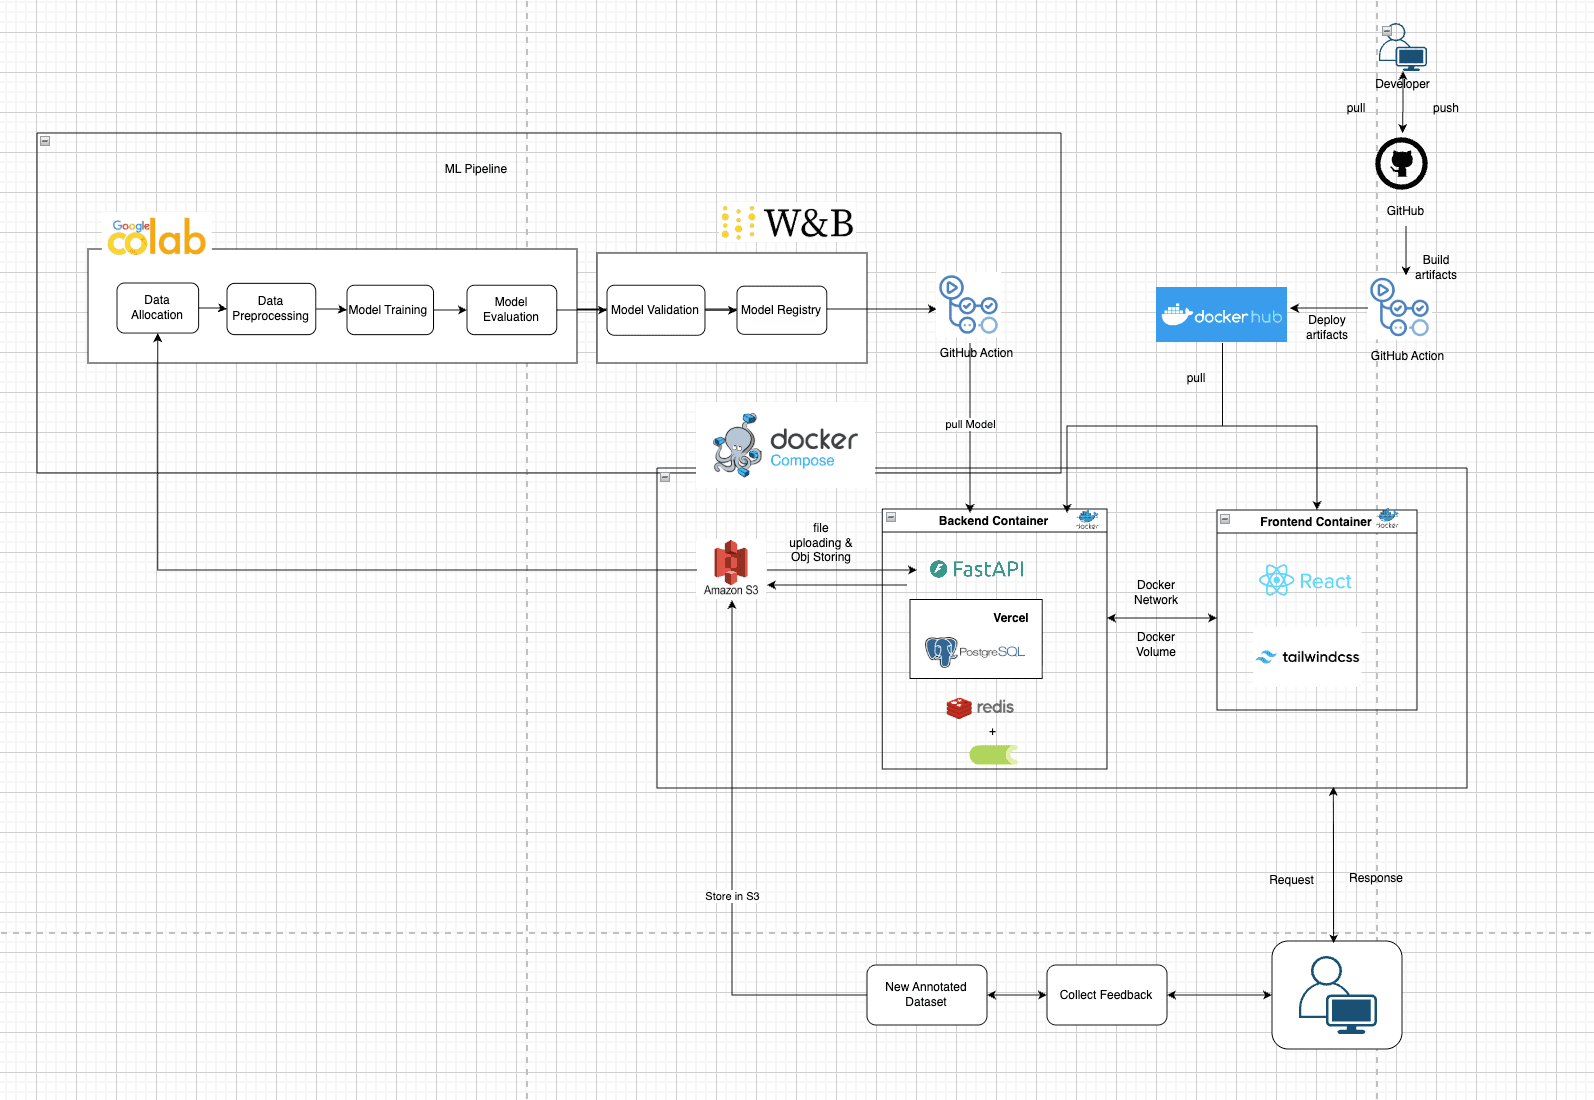This screenshot has width=1594, height=1100.
Task: Click the 'GitHub' label under octocat
Action: coord(1405,211)
